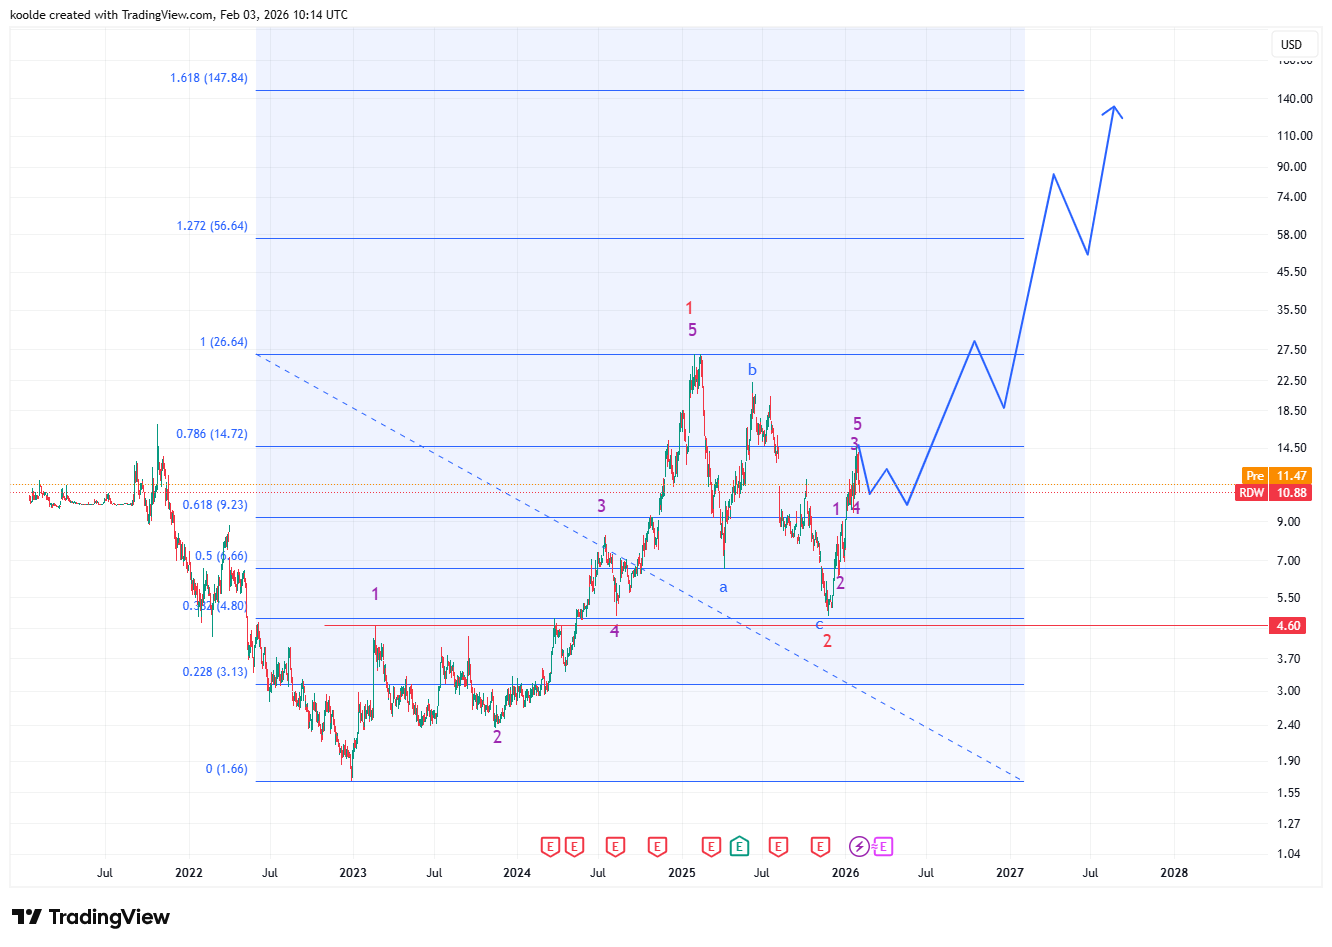Click the 0.786 (14.72) Fibonacci label
The width and height of the screenshot is (1332, 947).
[x=211, y=434]
